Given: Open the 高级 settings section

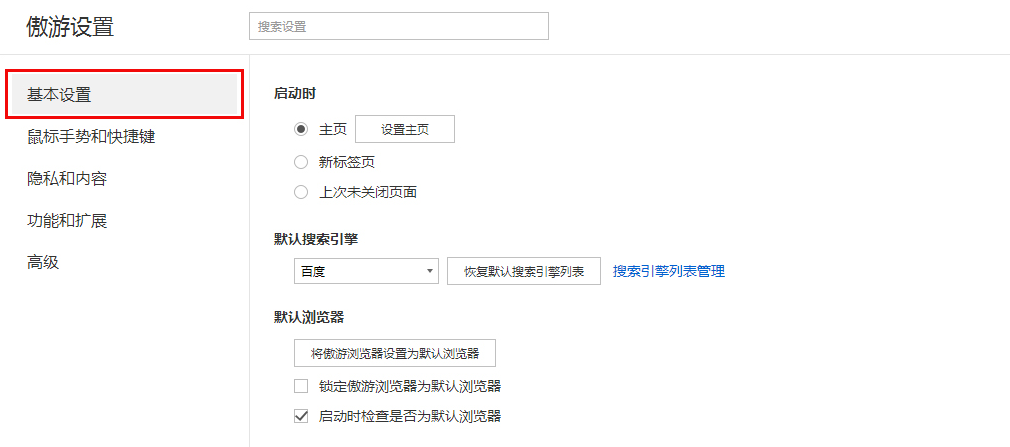Looking at the screenshot, I should pos(43,262).
